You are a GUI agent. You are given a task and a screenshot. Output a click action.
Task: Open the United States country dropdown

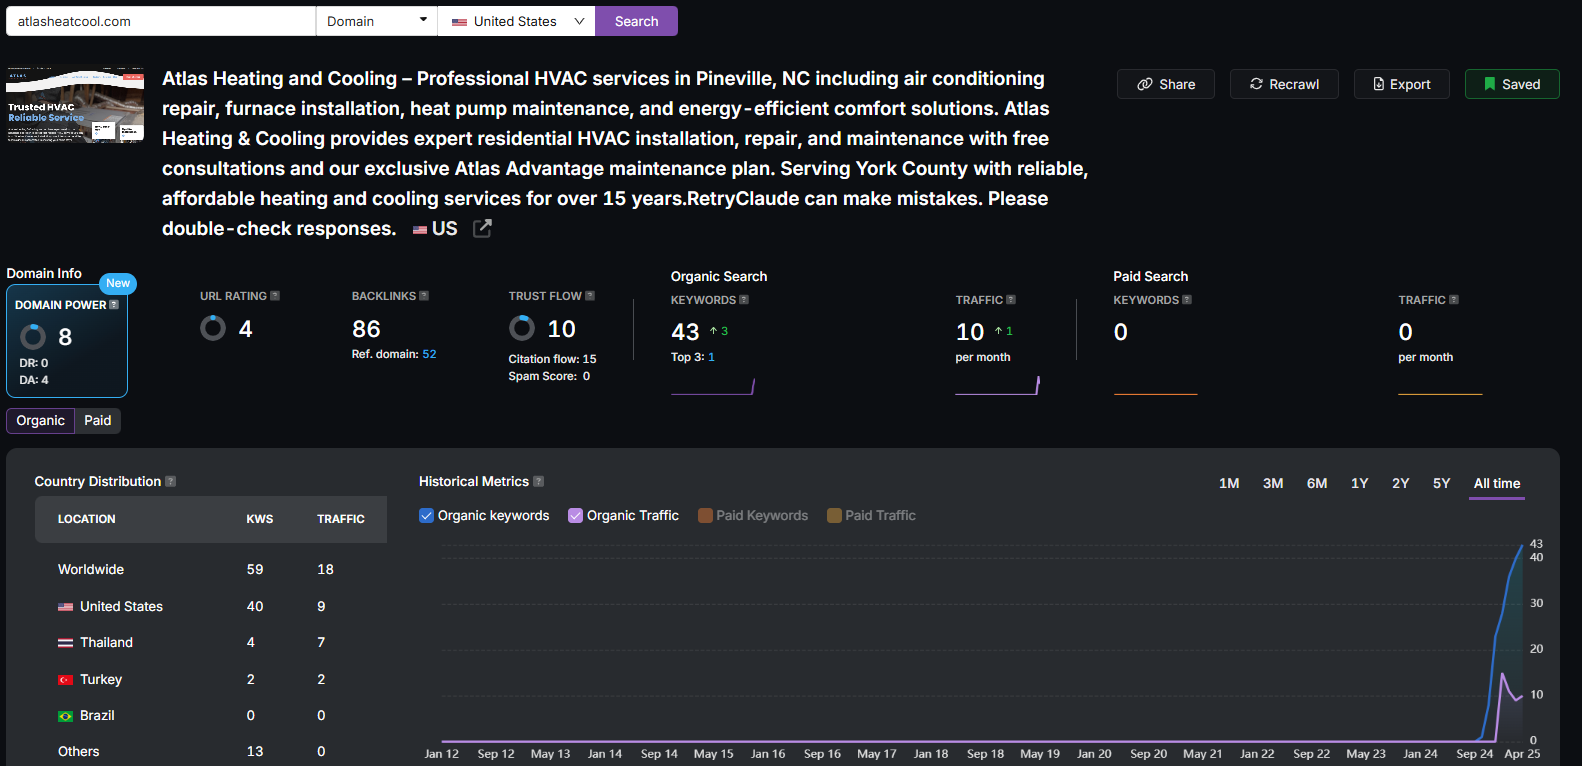(517, 21)
